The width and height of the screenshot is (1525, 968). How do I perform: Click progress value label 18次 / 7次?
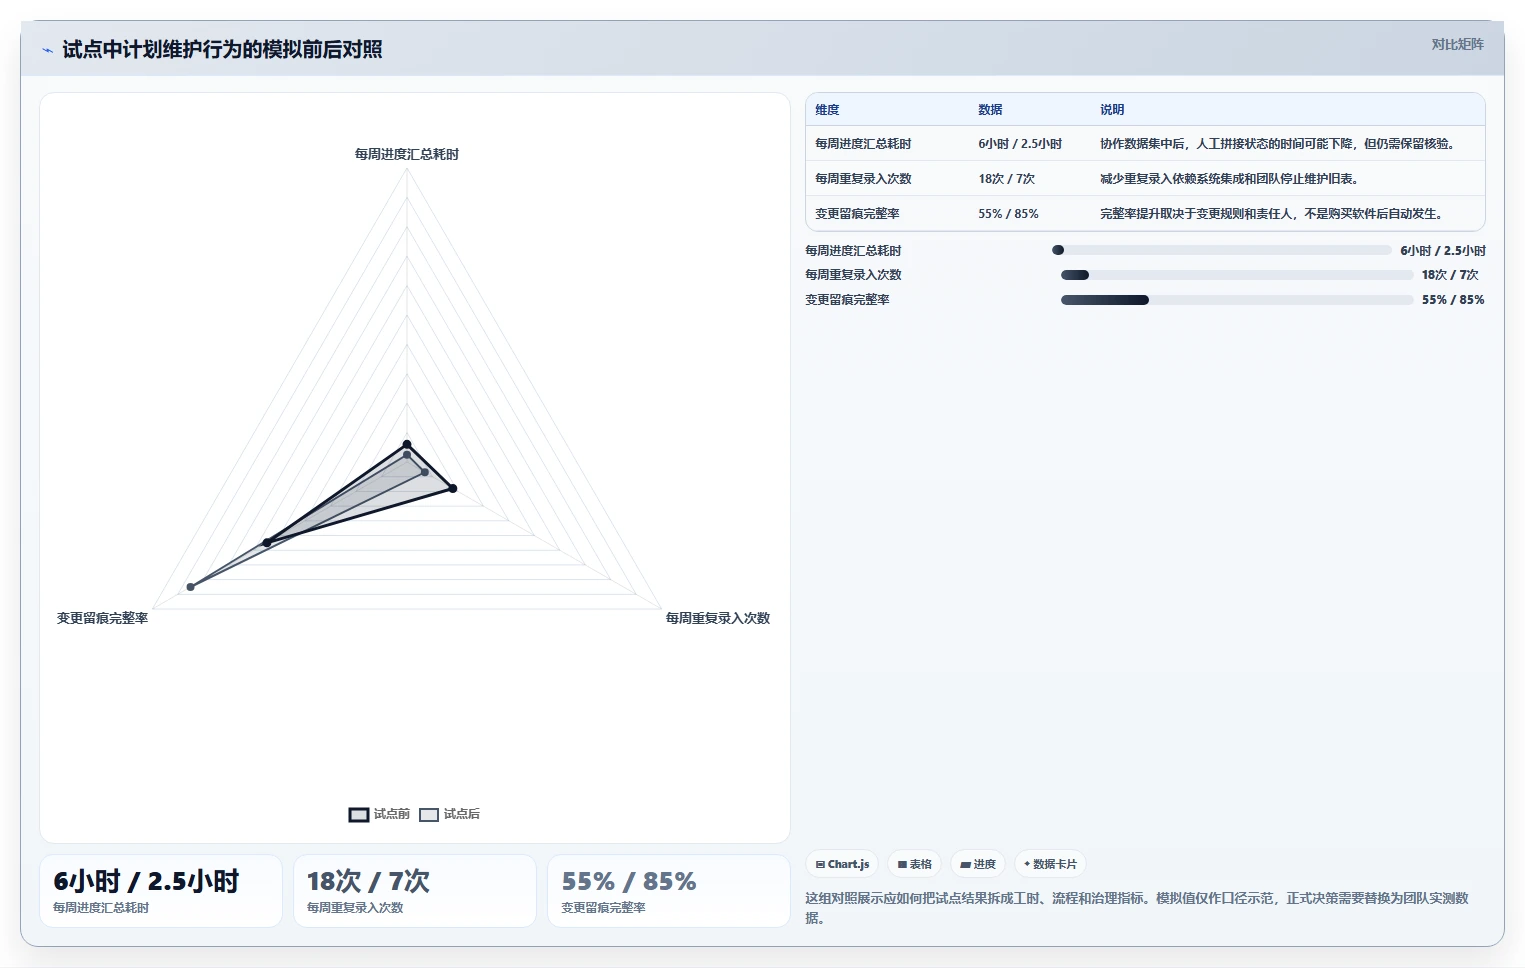tap(1450, 275)
